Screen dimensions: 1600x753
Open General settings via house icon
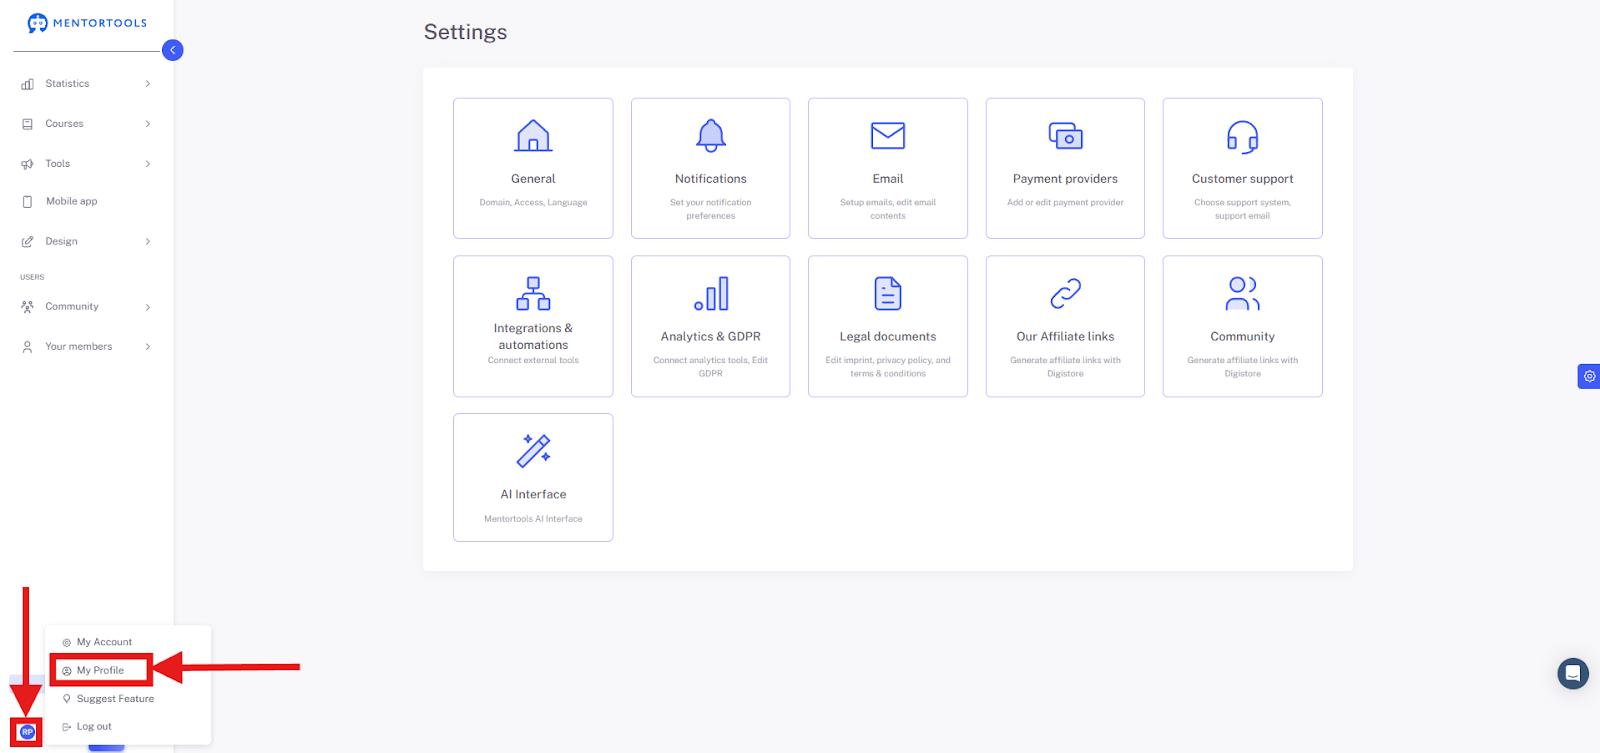click(533, 136)
